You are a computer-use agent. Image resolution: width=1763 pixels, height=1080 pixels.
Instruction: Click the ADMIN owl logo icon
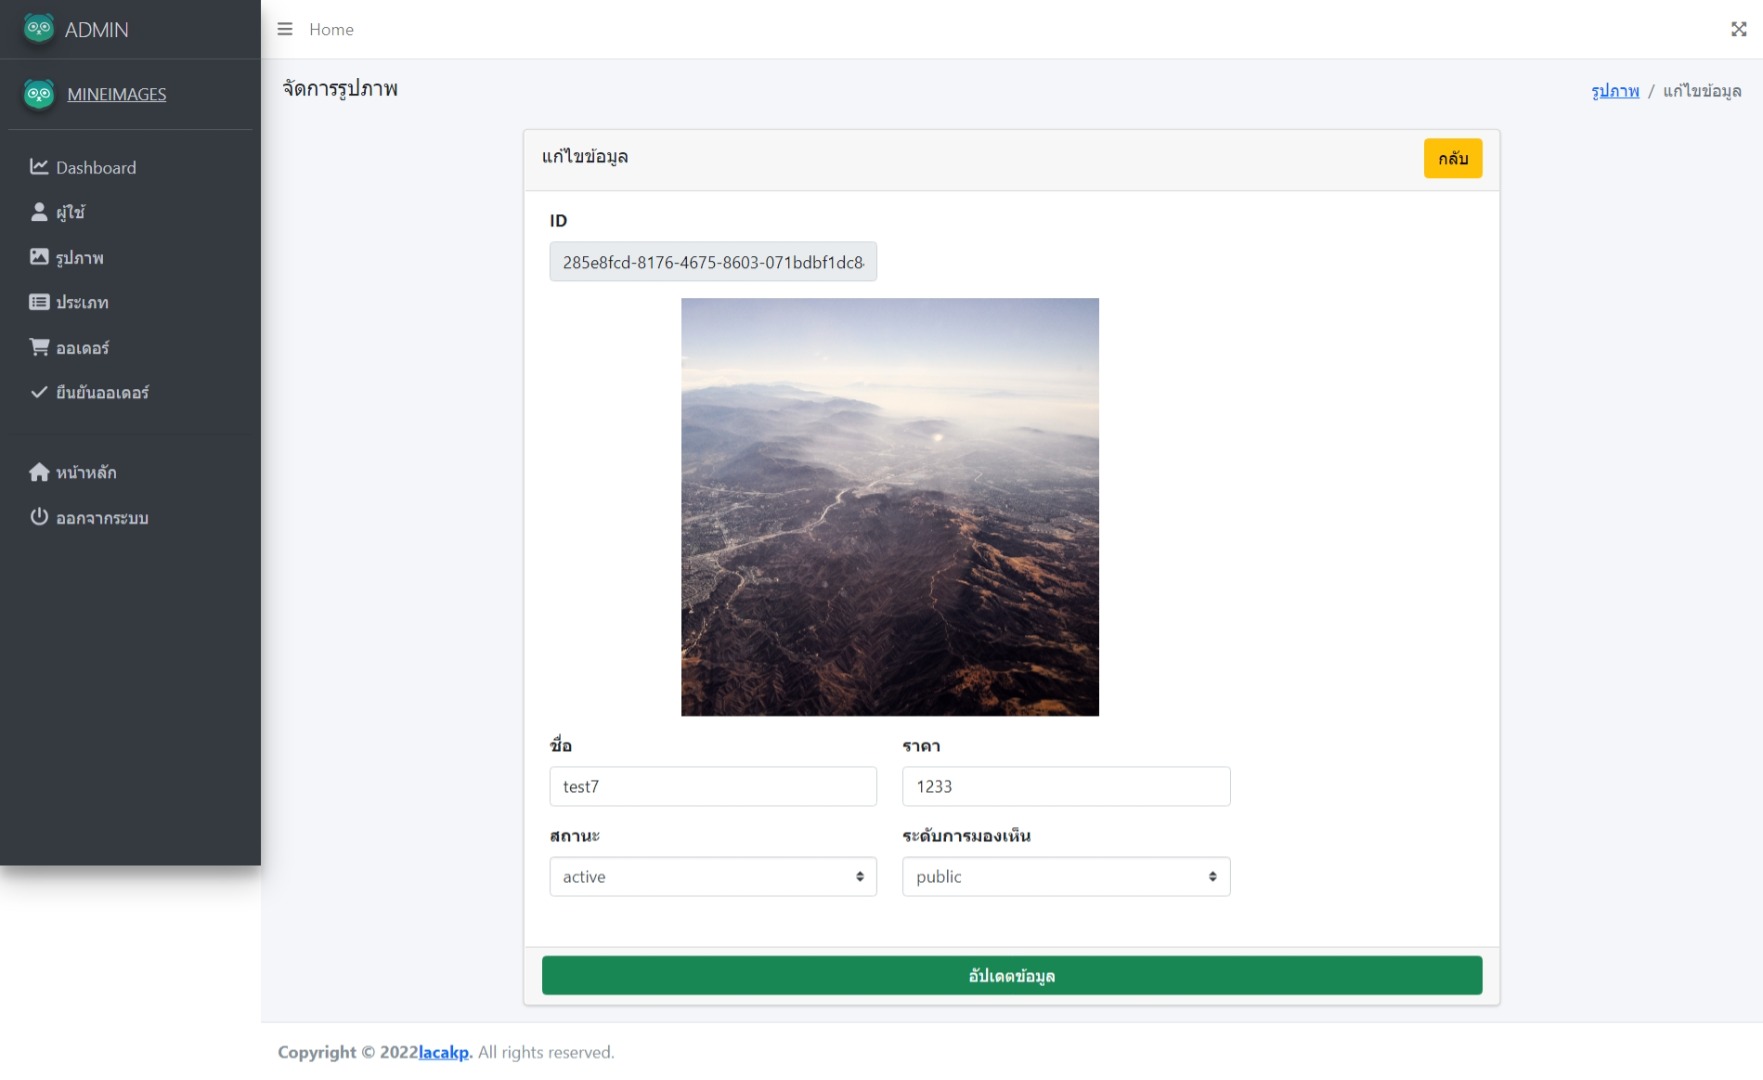(x=39, y=28)
